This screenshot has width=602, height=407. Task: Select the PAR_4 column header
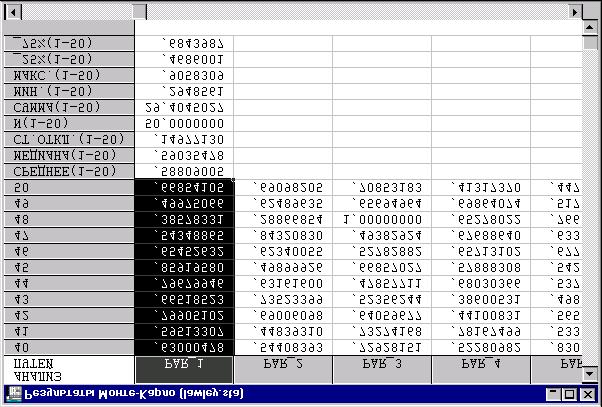point(481,369)
